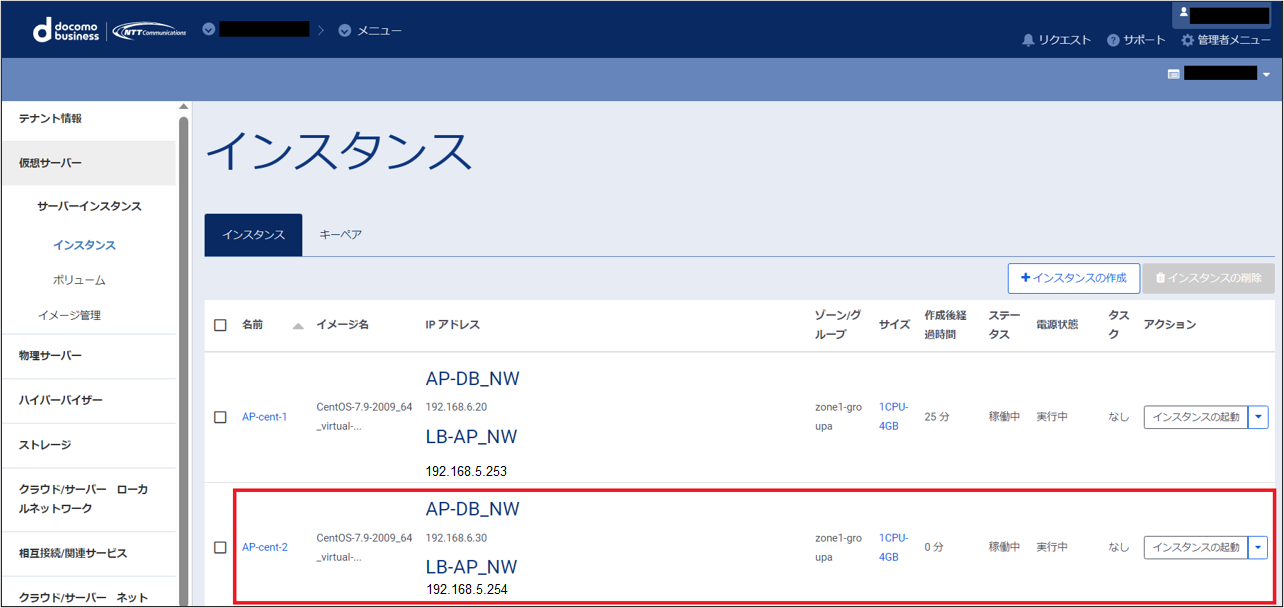Image resolution: width=1284 pixels, height=608 pixels.
Task: Expand the action dropdown arrow for AP-cent-2
Action: tap(1258, 547)
